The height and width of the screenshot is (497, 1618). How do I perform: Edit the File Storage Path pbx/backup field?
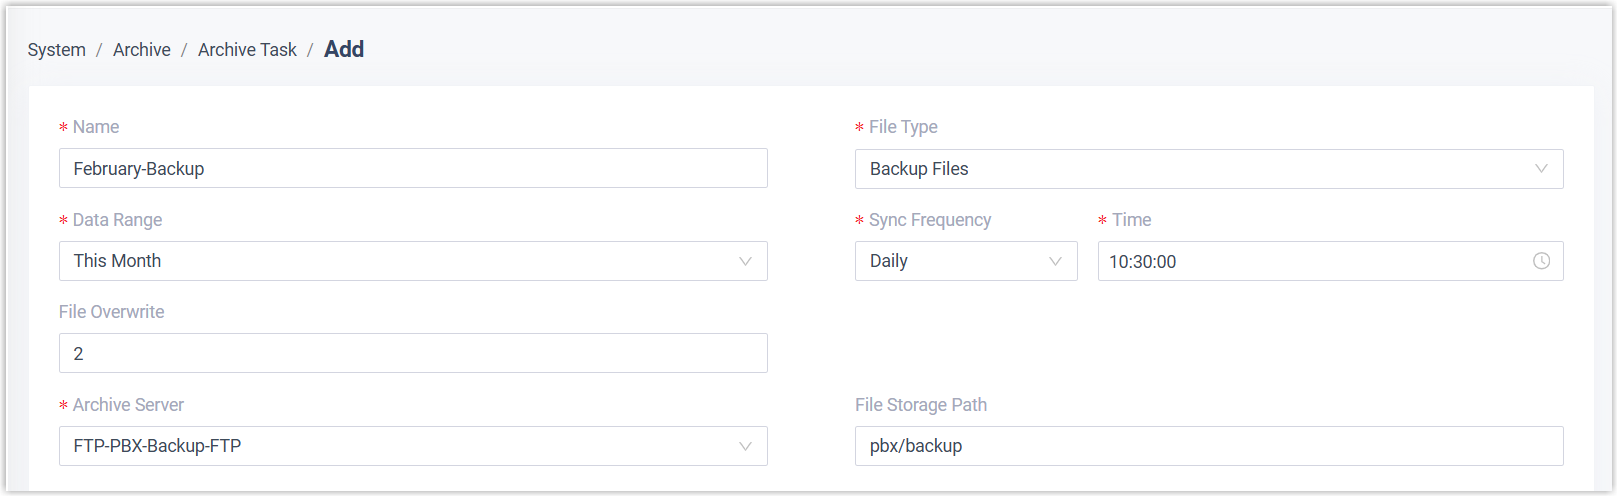[x=1208, y=446]
